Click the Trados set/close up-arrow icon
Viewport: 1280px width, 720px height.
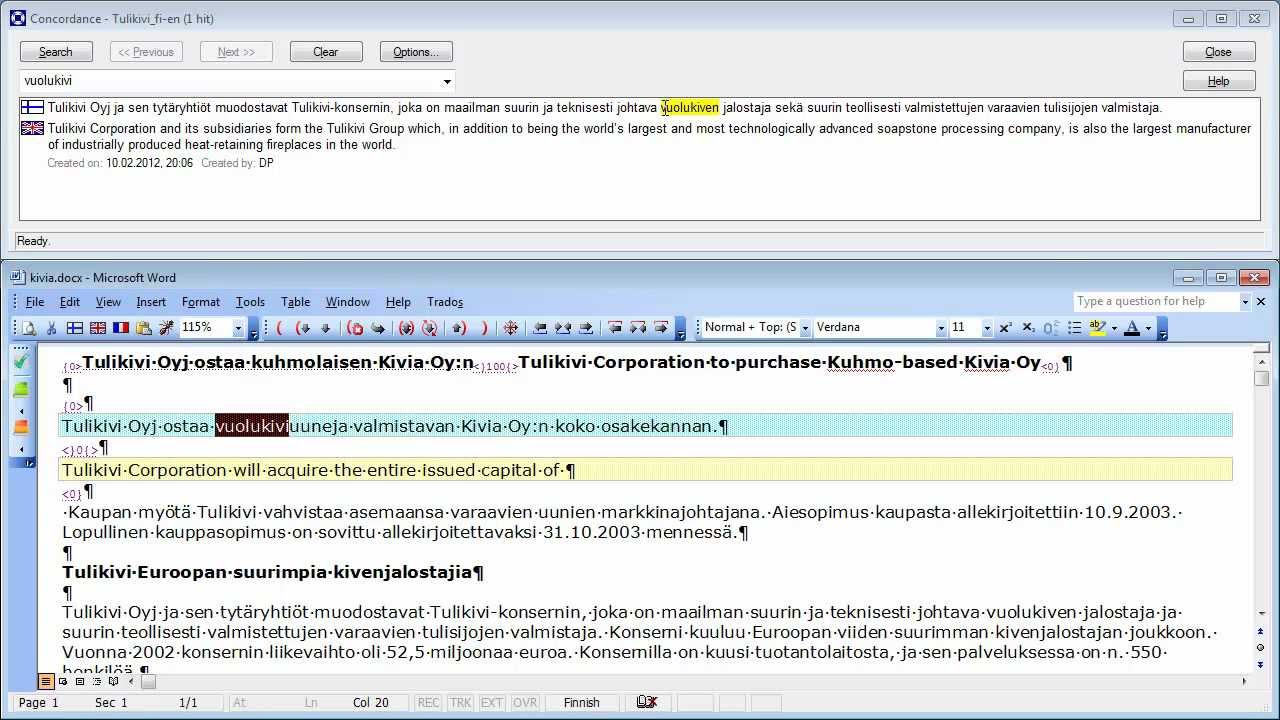[459, 327]
